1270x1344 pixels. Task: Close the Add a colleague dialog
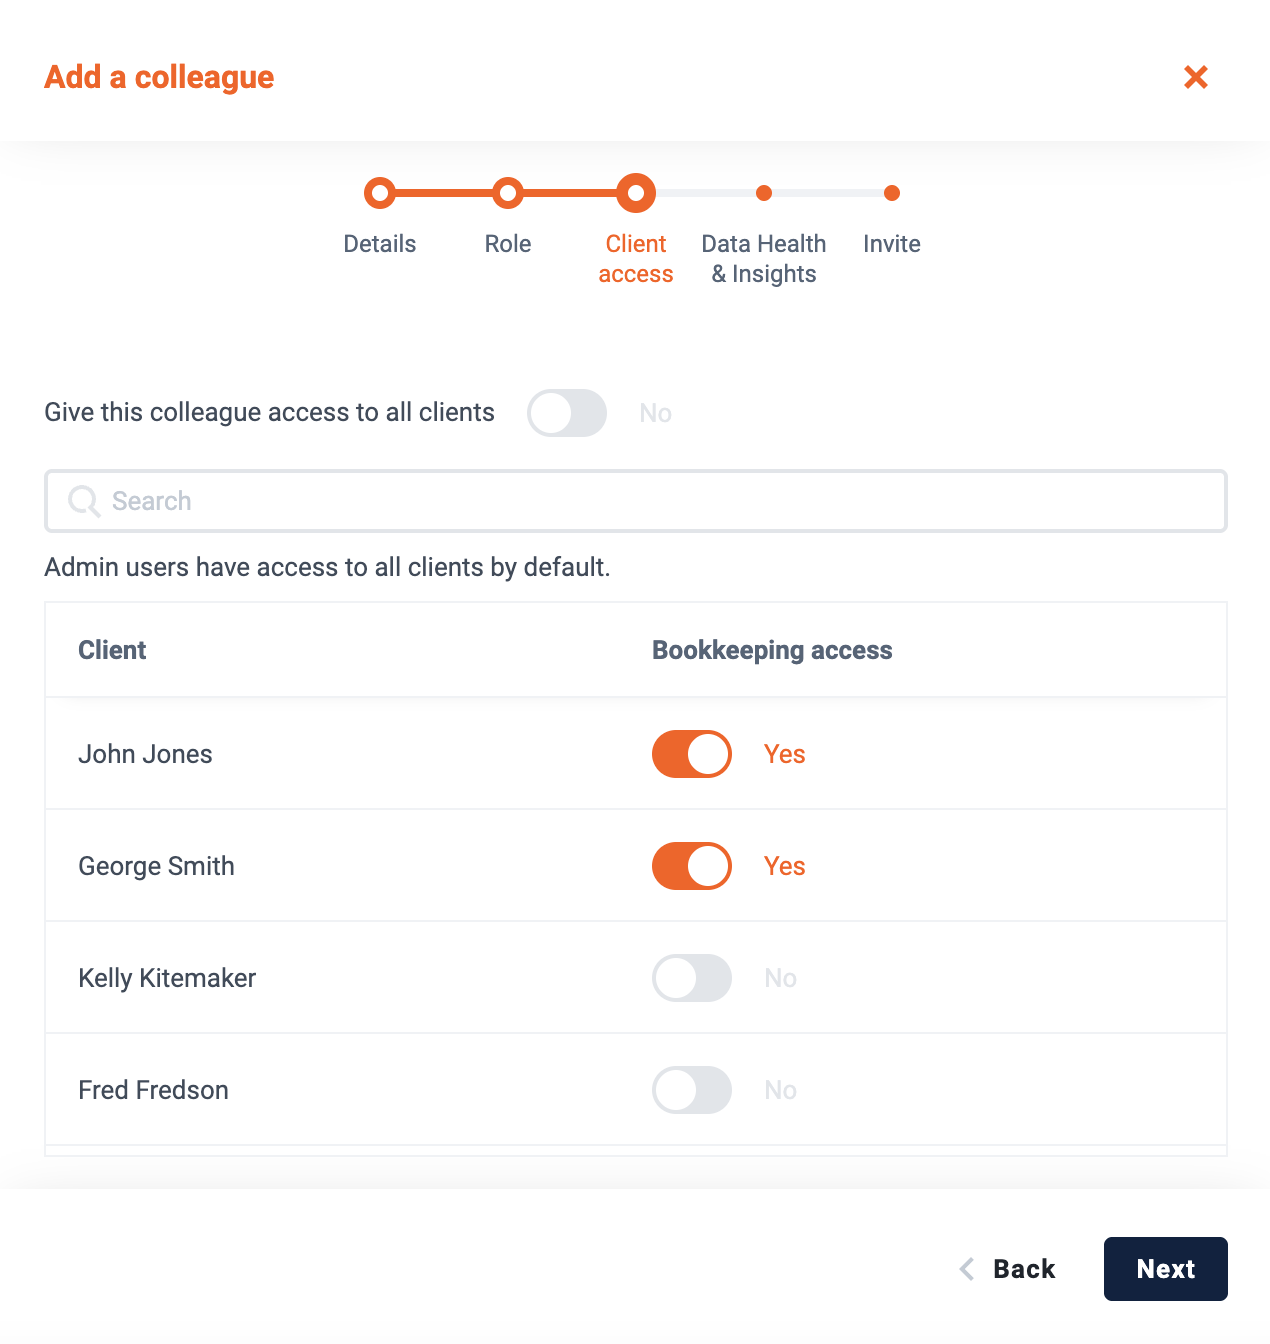click(x=1196, y=77)
